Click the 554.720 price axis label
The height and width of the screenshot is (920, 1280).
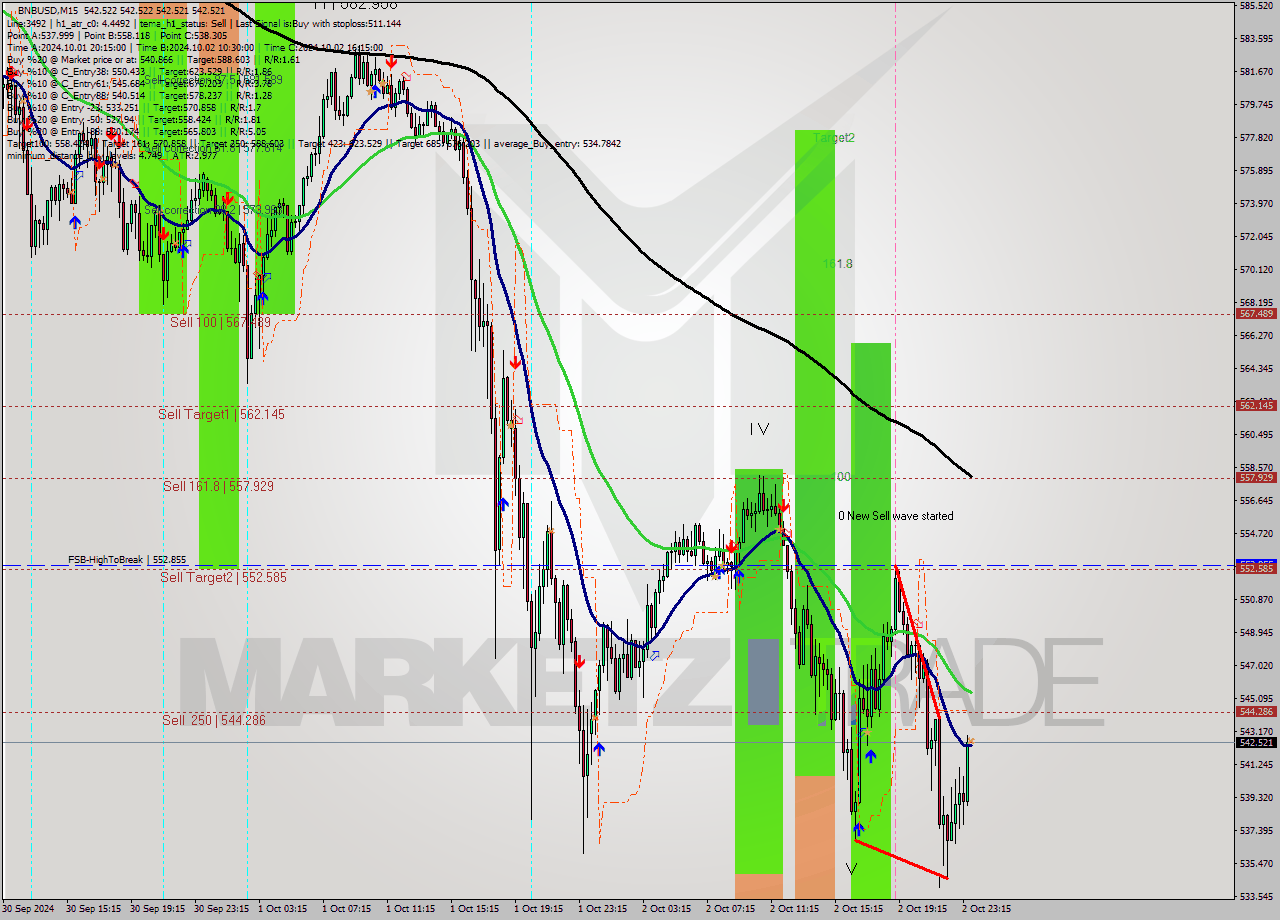(x=1256, y=533)
